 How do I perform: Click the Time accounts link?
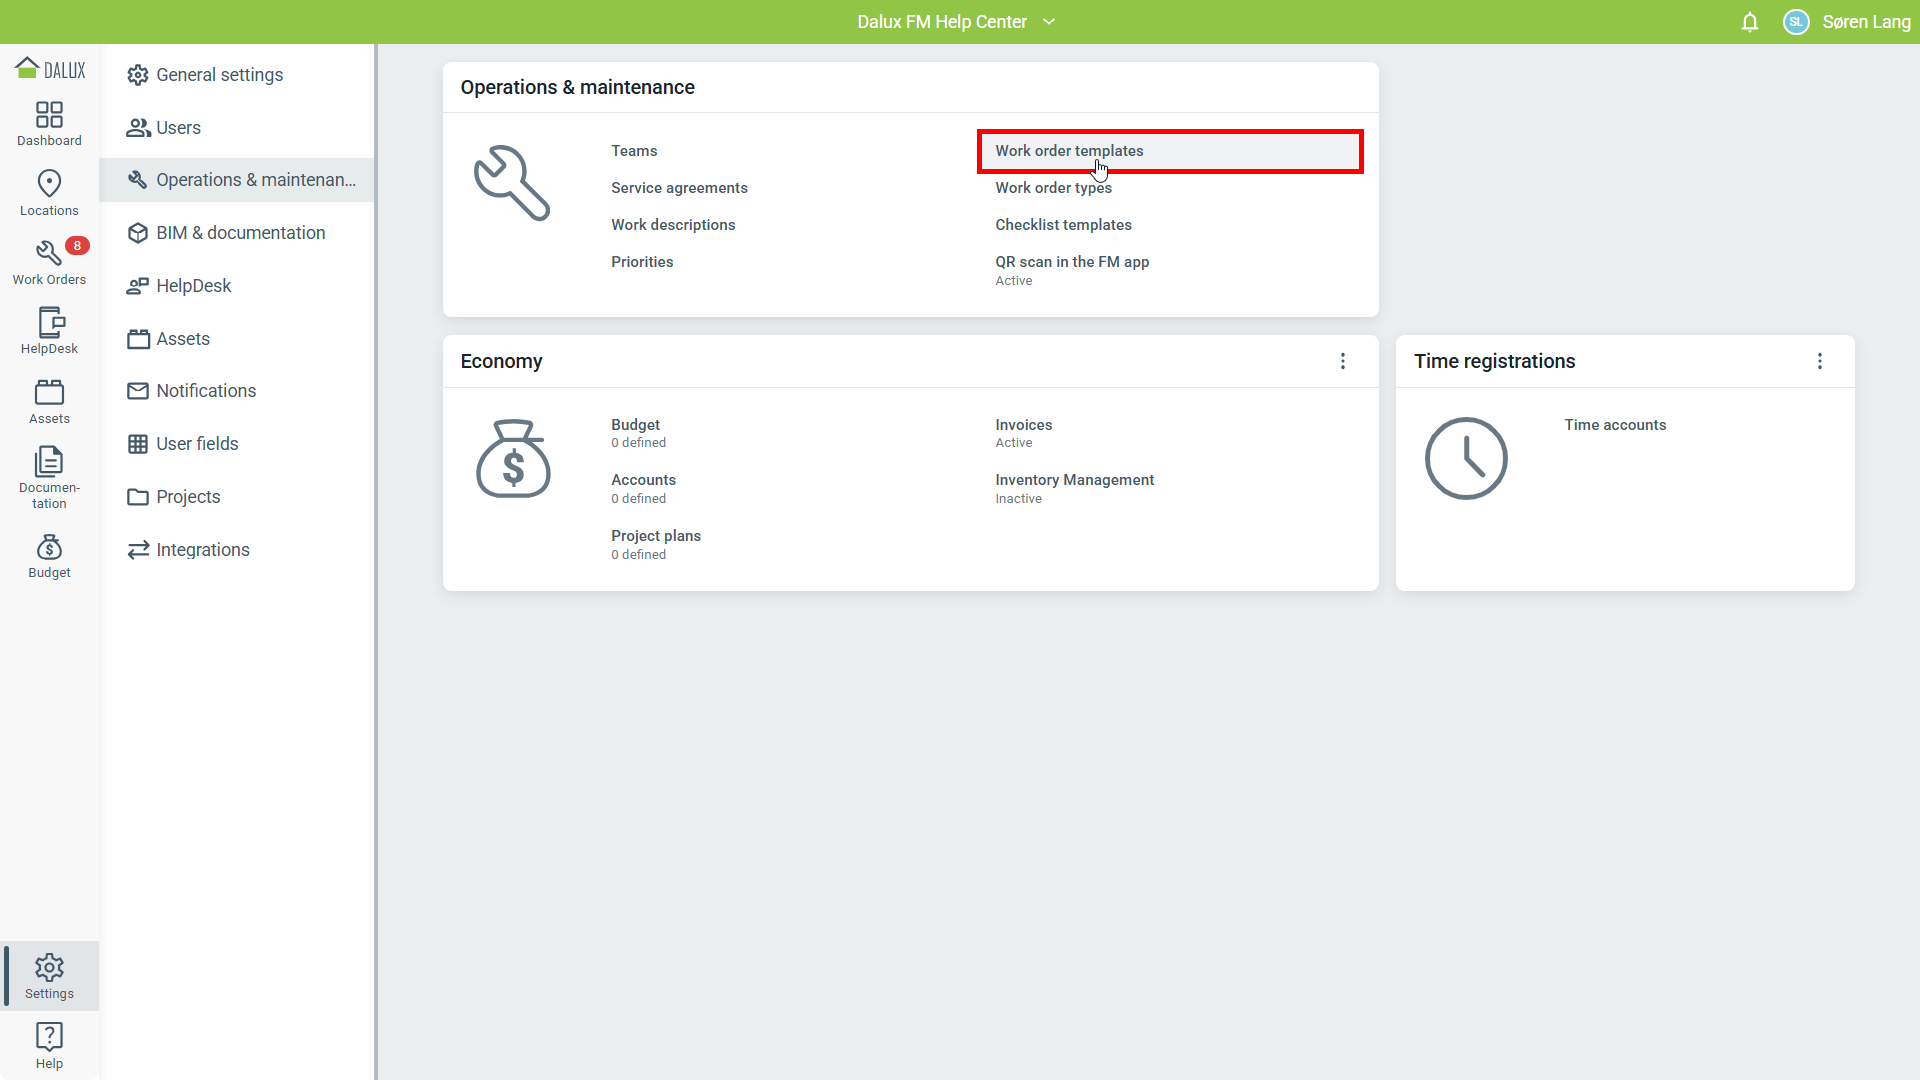[1615, 425]
